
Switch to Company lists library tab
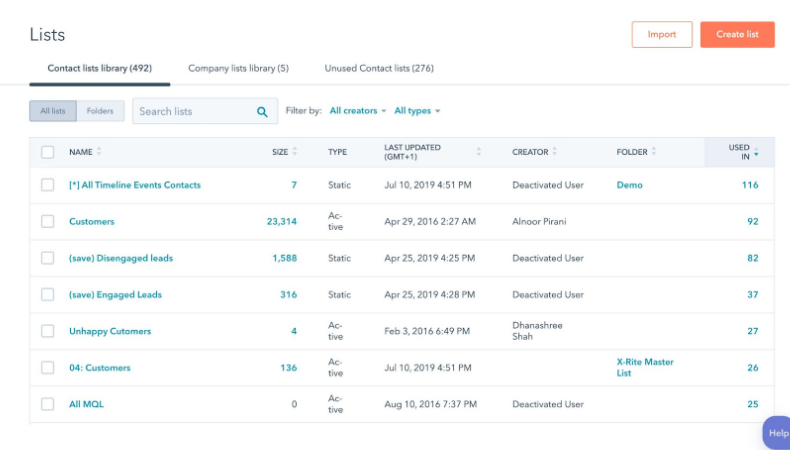click(238, 68)
